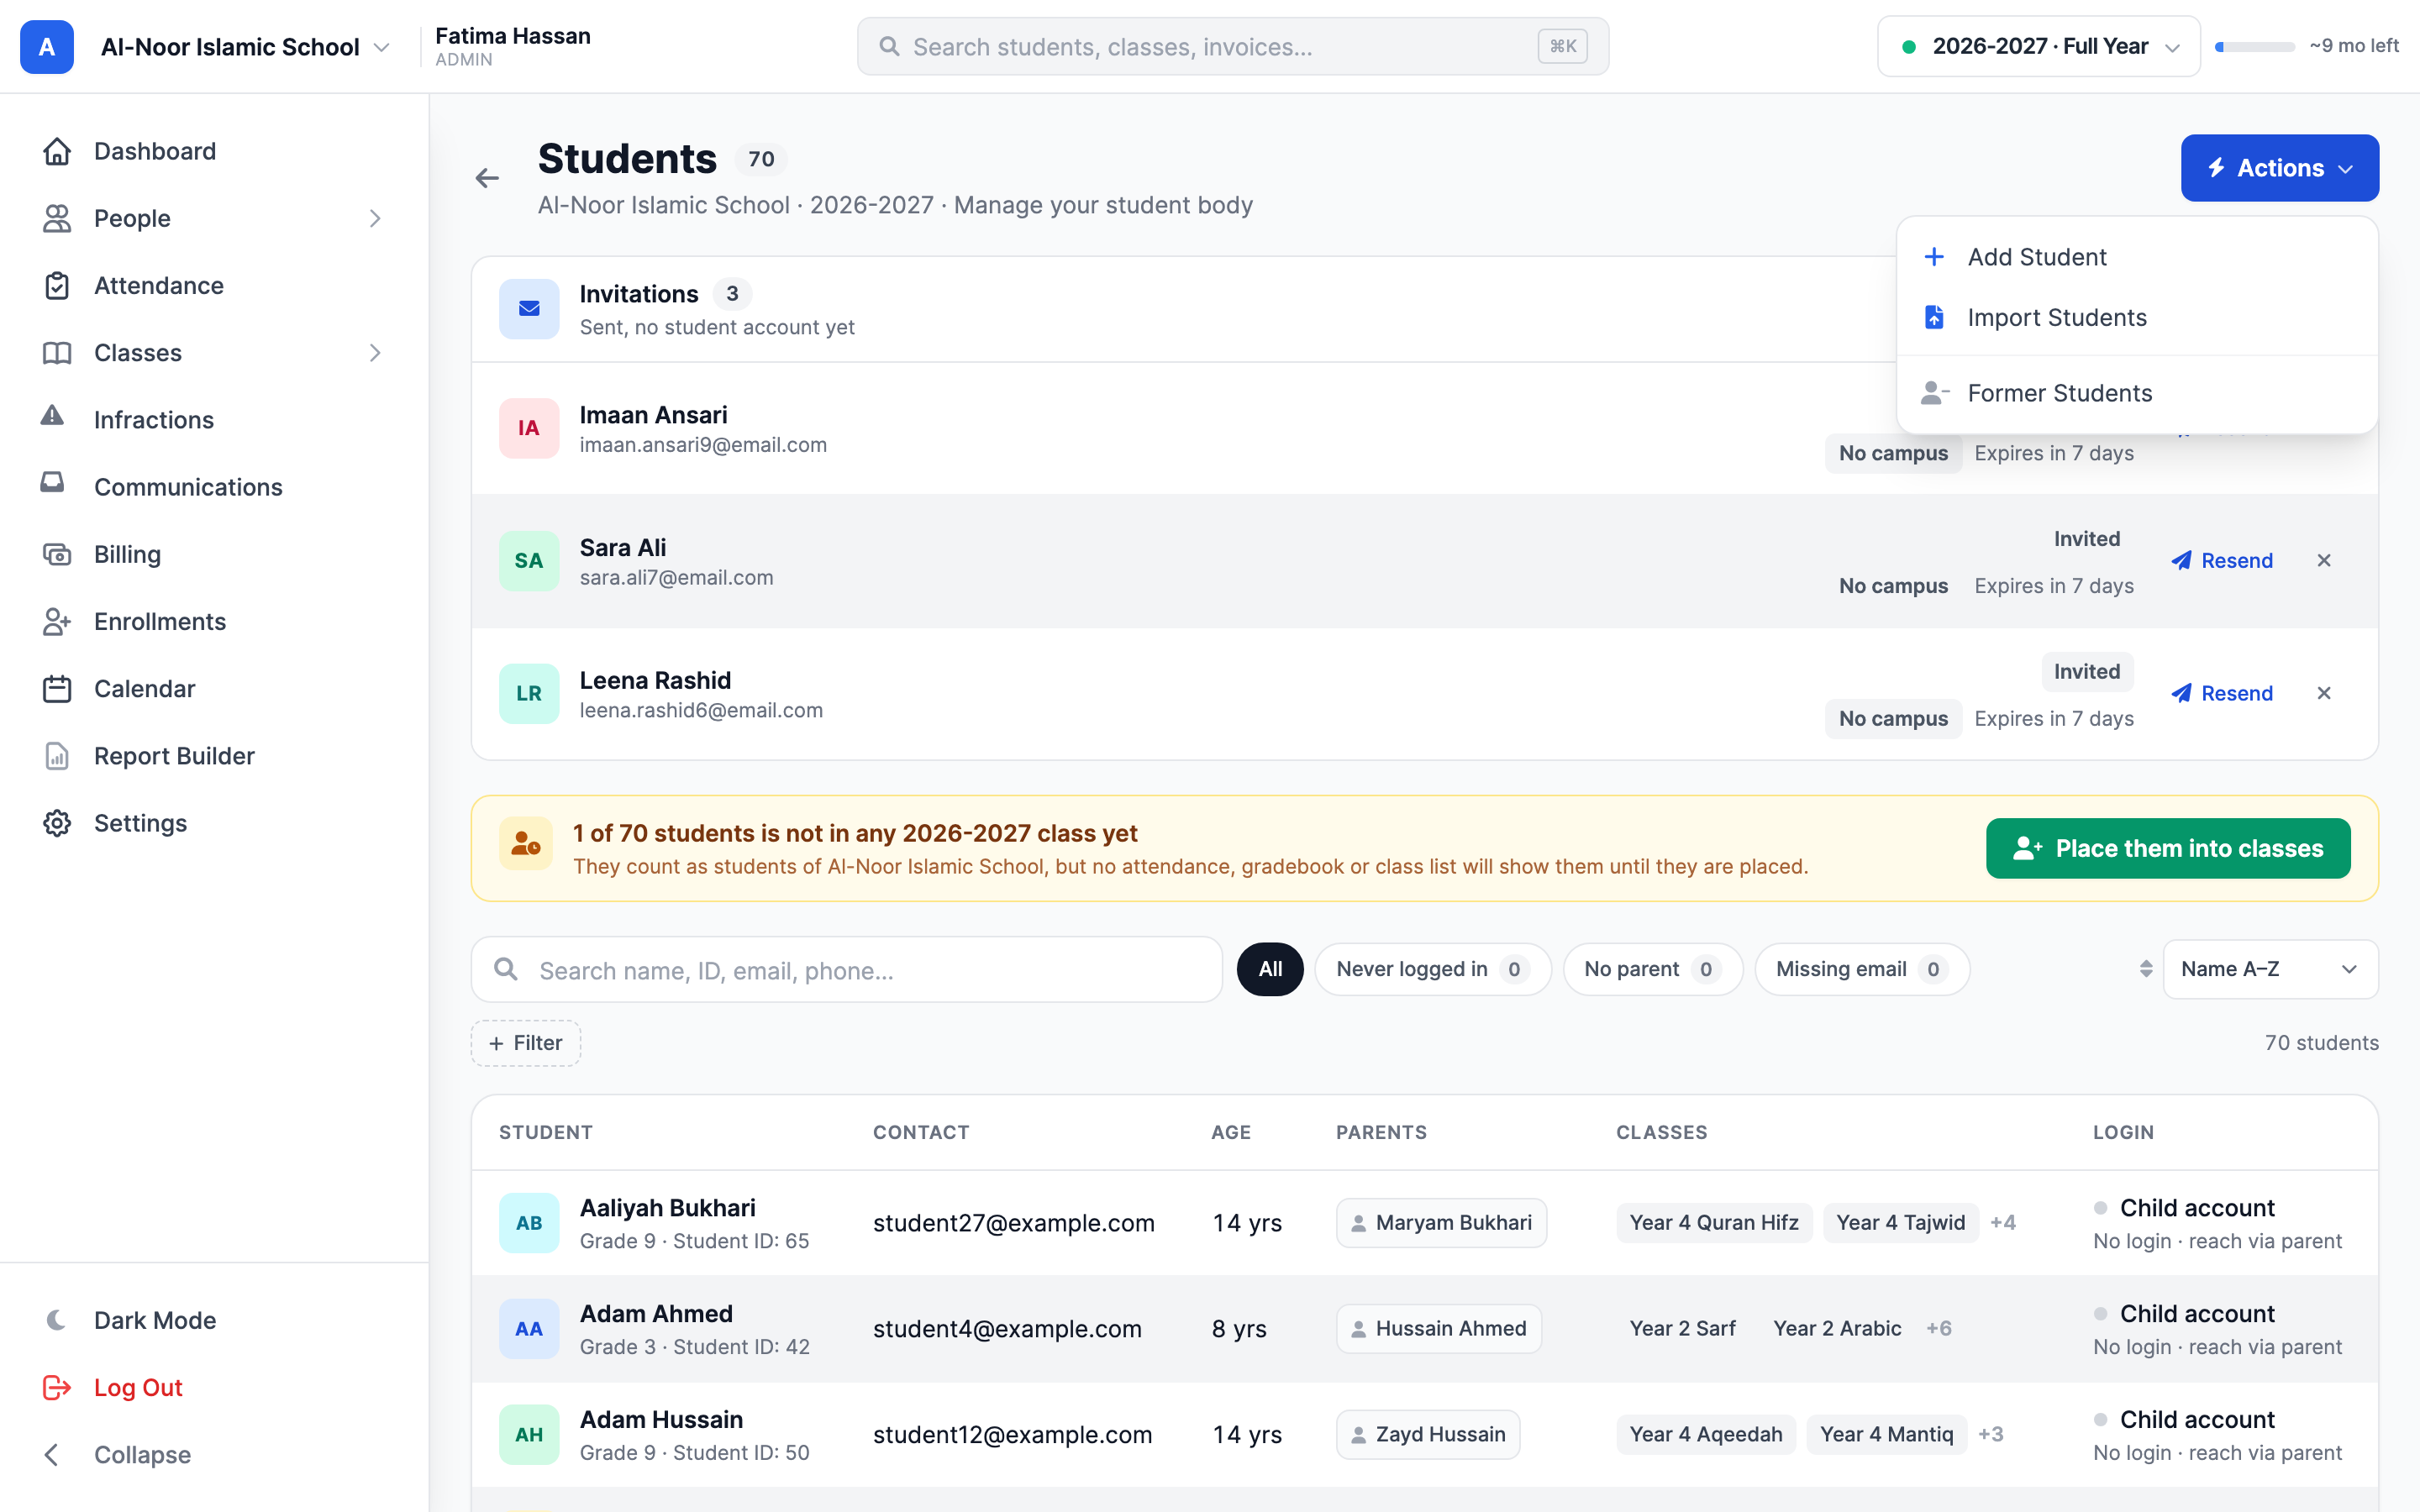Open Maryam Bukhari parent chip

[x=1441, y=1222]
